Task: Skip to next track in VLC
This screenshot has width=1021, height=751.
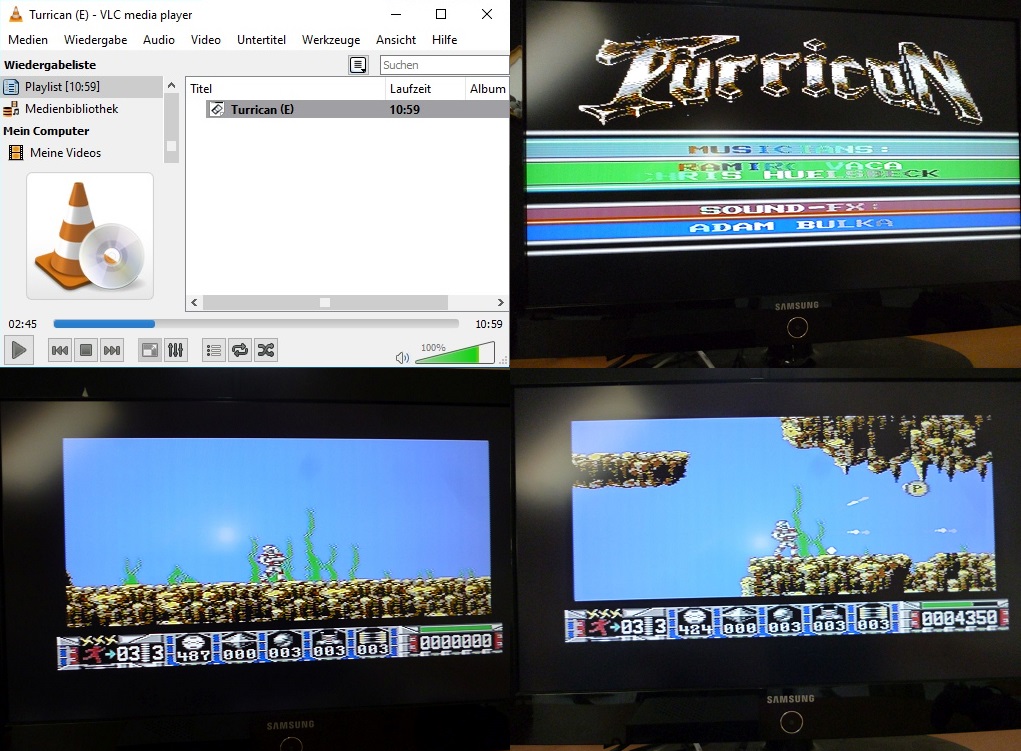Action: coord(112,350)
